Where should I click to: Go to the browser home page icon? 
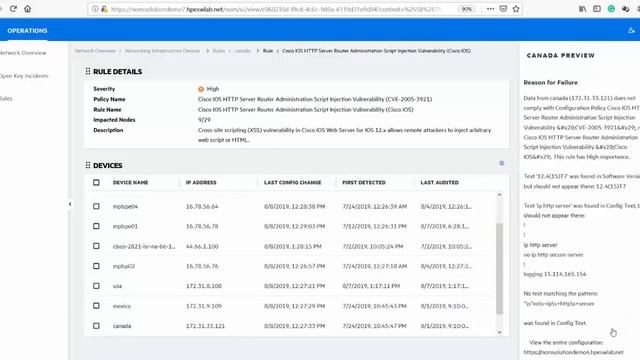(x=27, y=9)
